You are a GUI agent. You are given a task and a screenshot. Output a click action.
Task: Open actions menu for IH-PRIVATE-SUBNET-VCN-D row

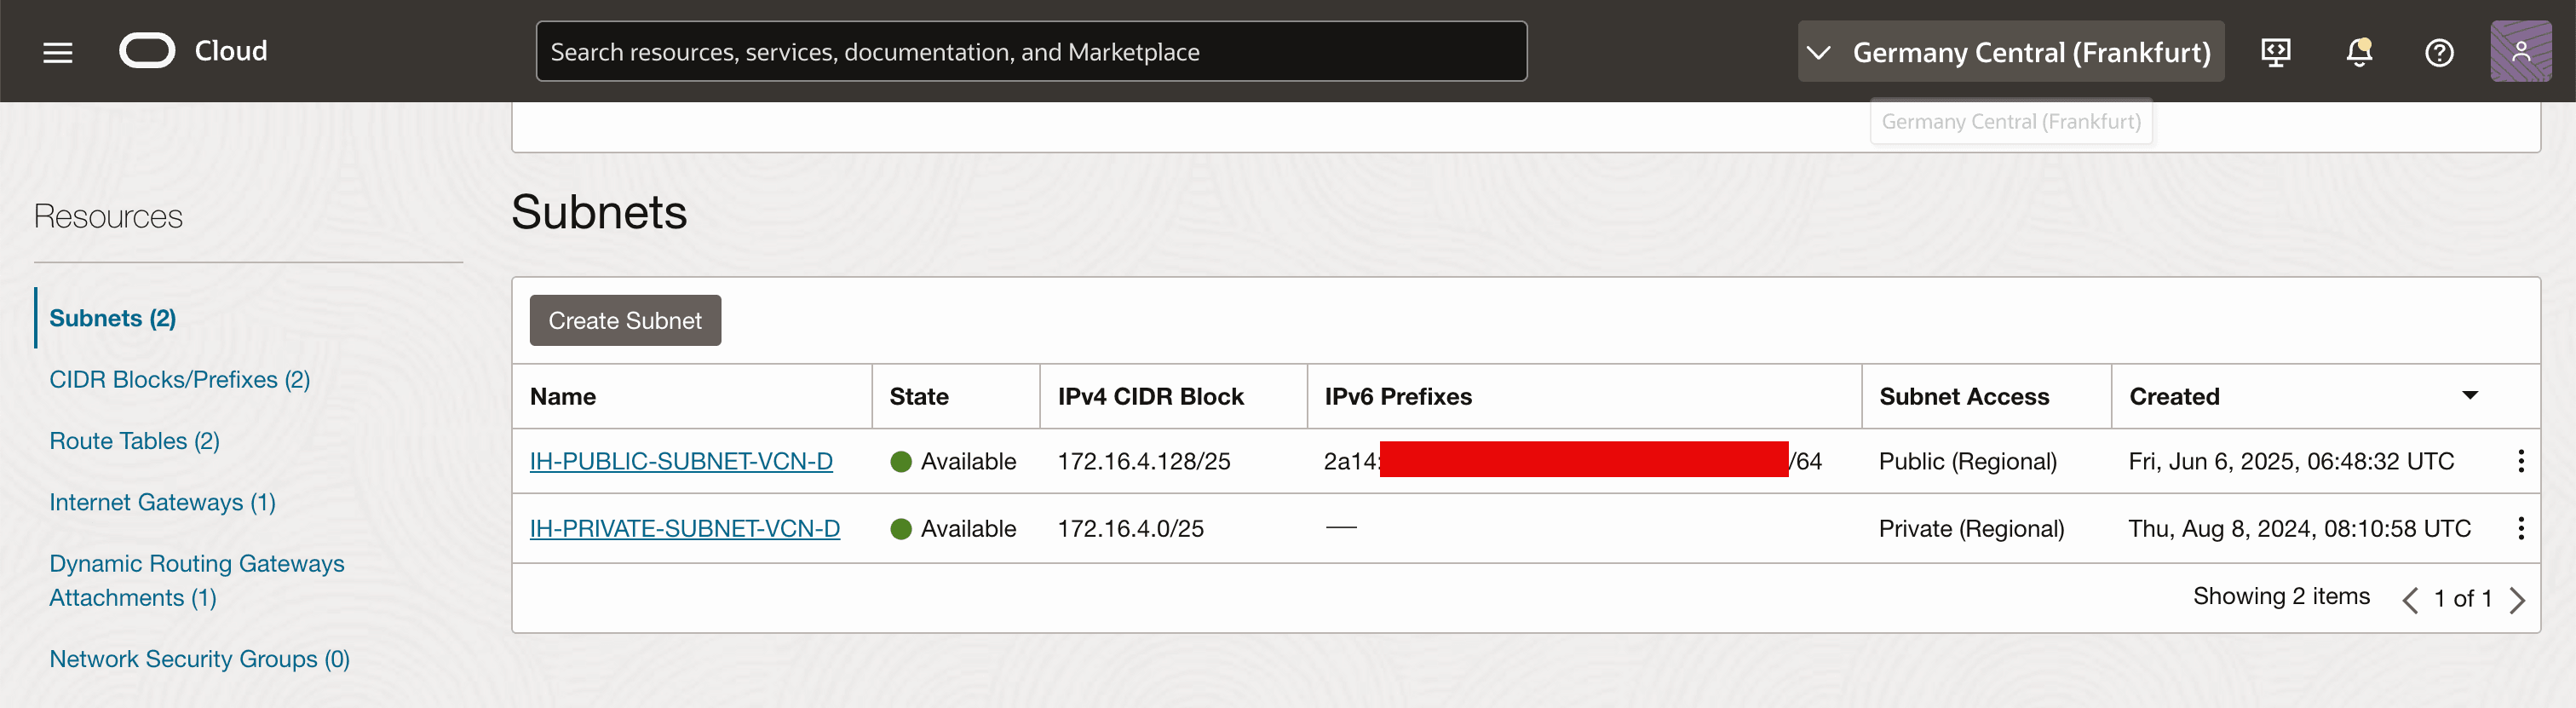[2520, 528]
